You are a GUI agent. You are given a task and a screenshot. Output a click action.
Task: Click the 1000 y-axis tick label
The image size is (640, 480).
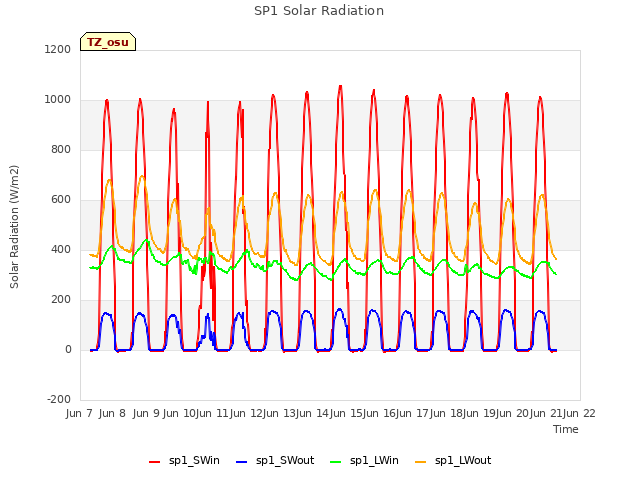(58, 100)
